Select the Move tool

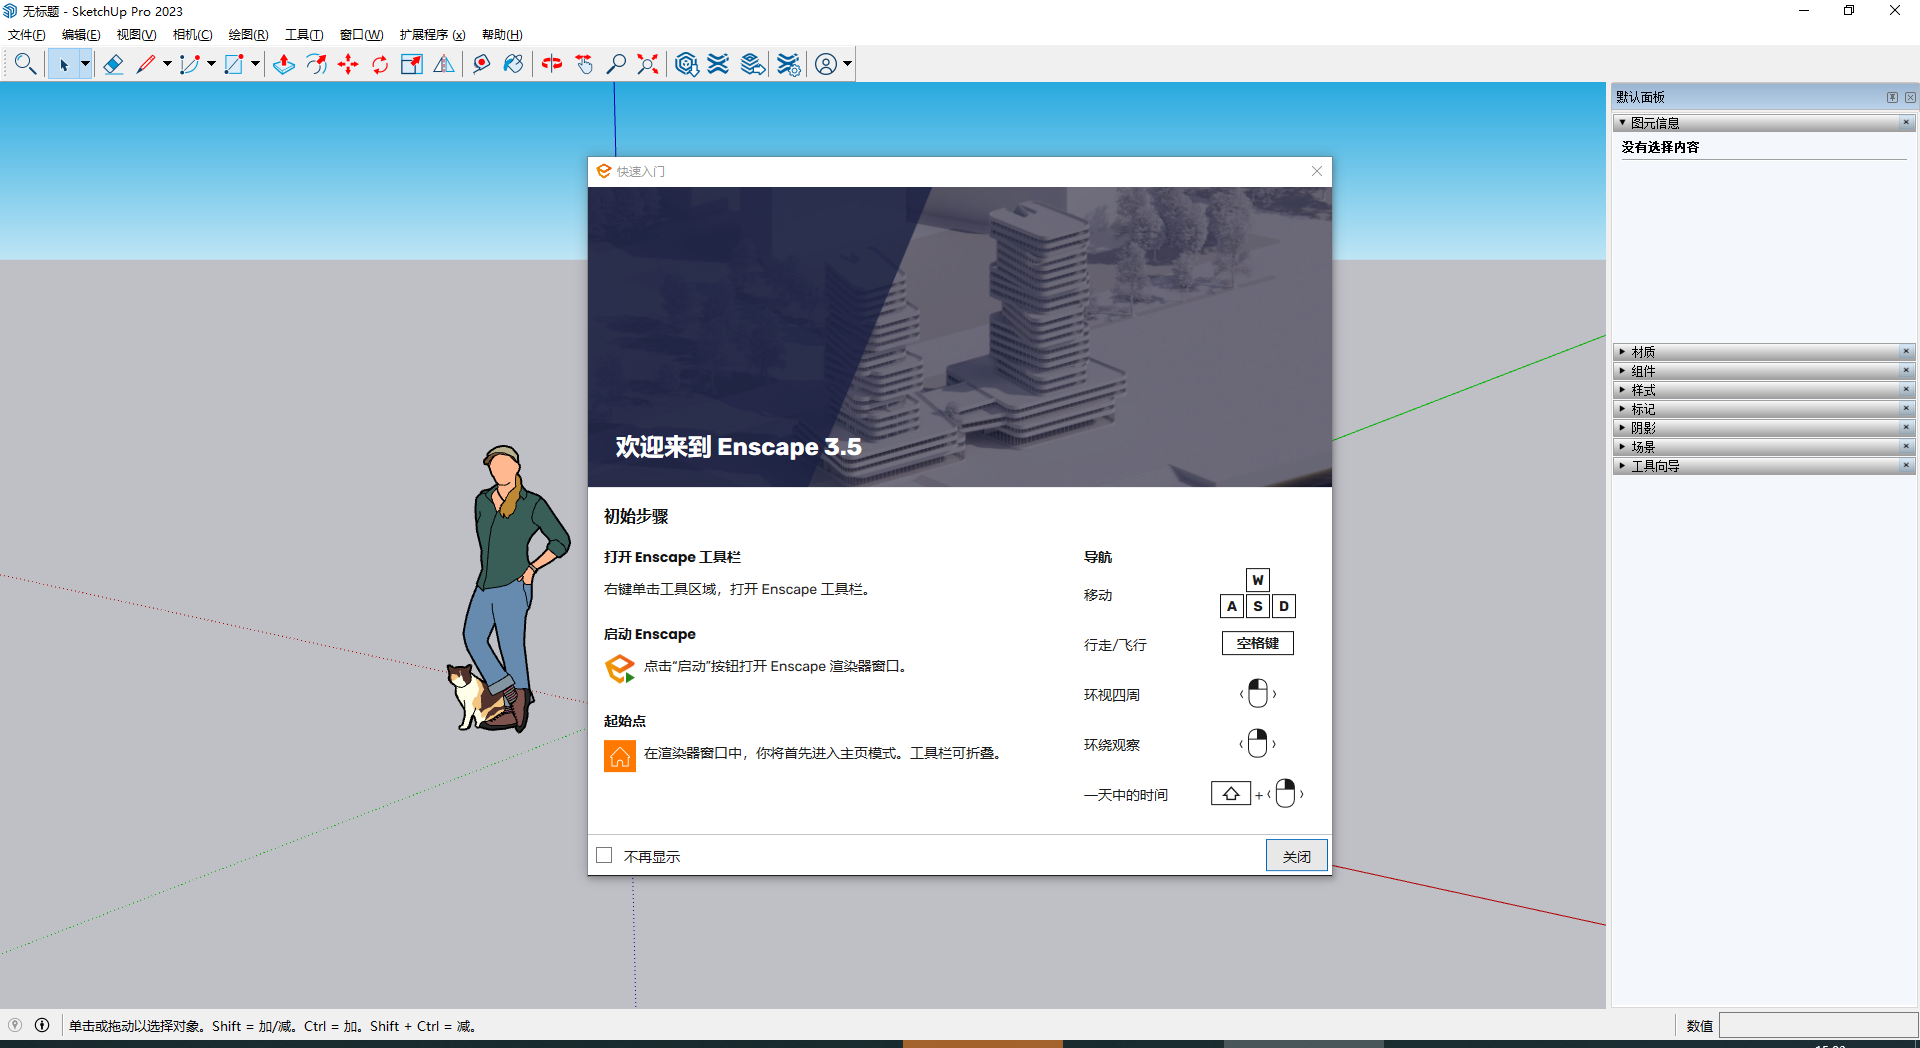tap(348, 63)
